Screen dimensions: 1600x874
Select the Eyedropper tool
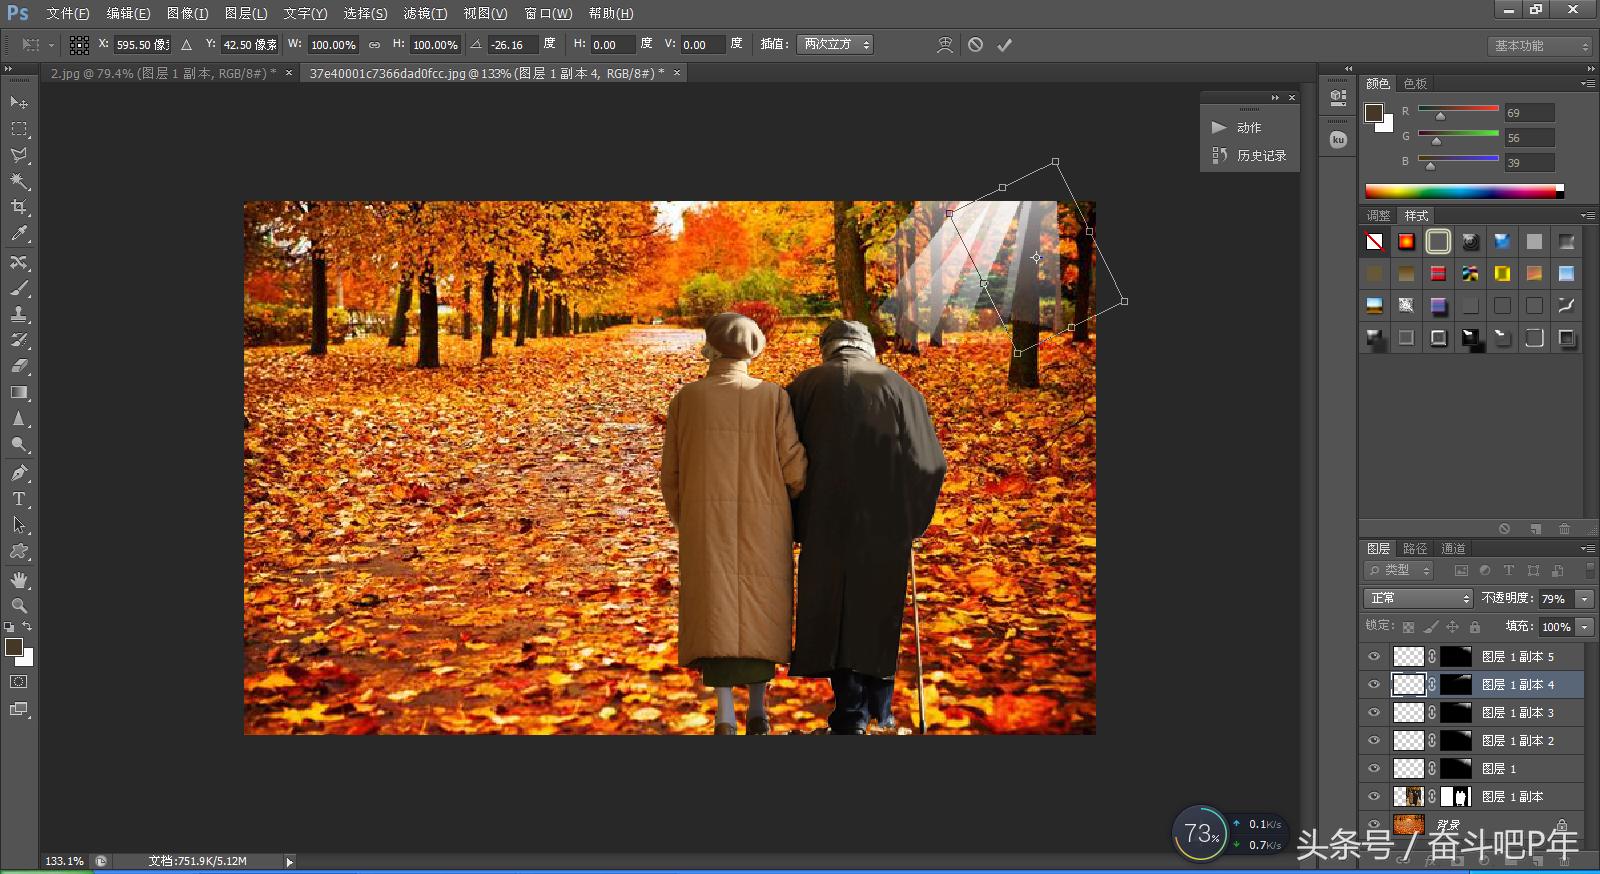19,234
